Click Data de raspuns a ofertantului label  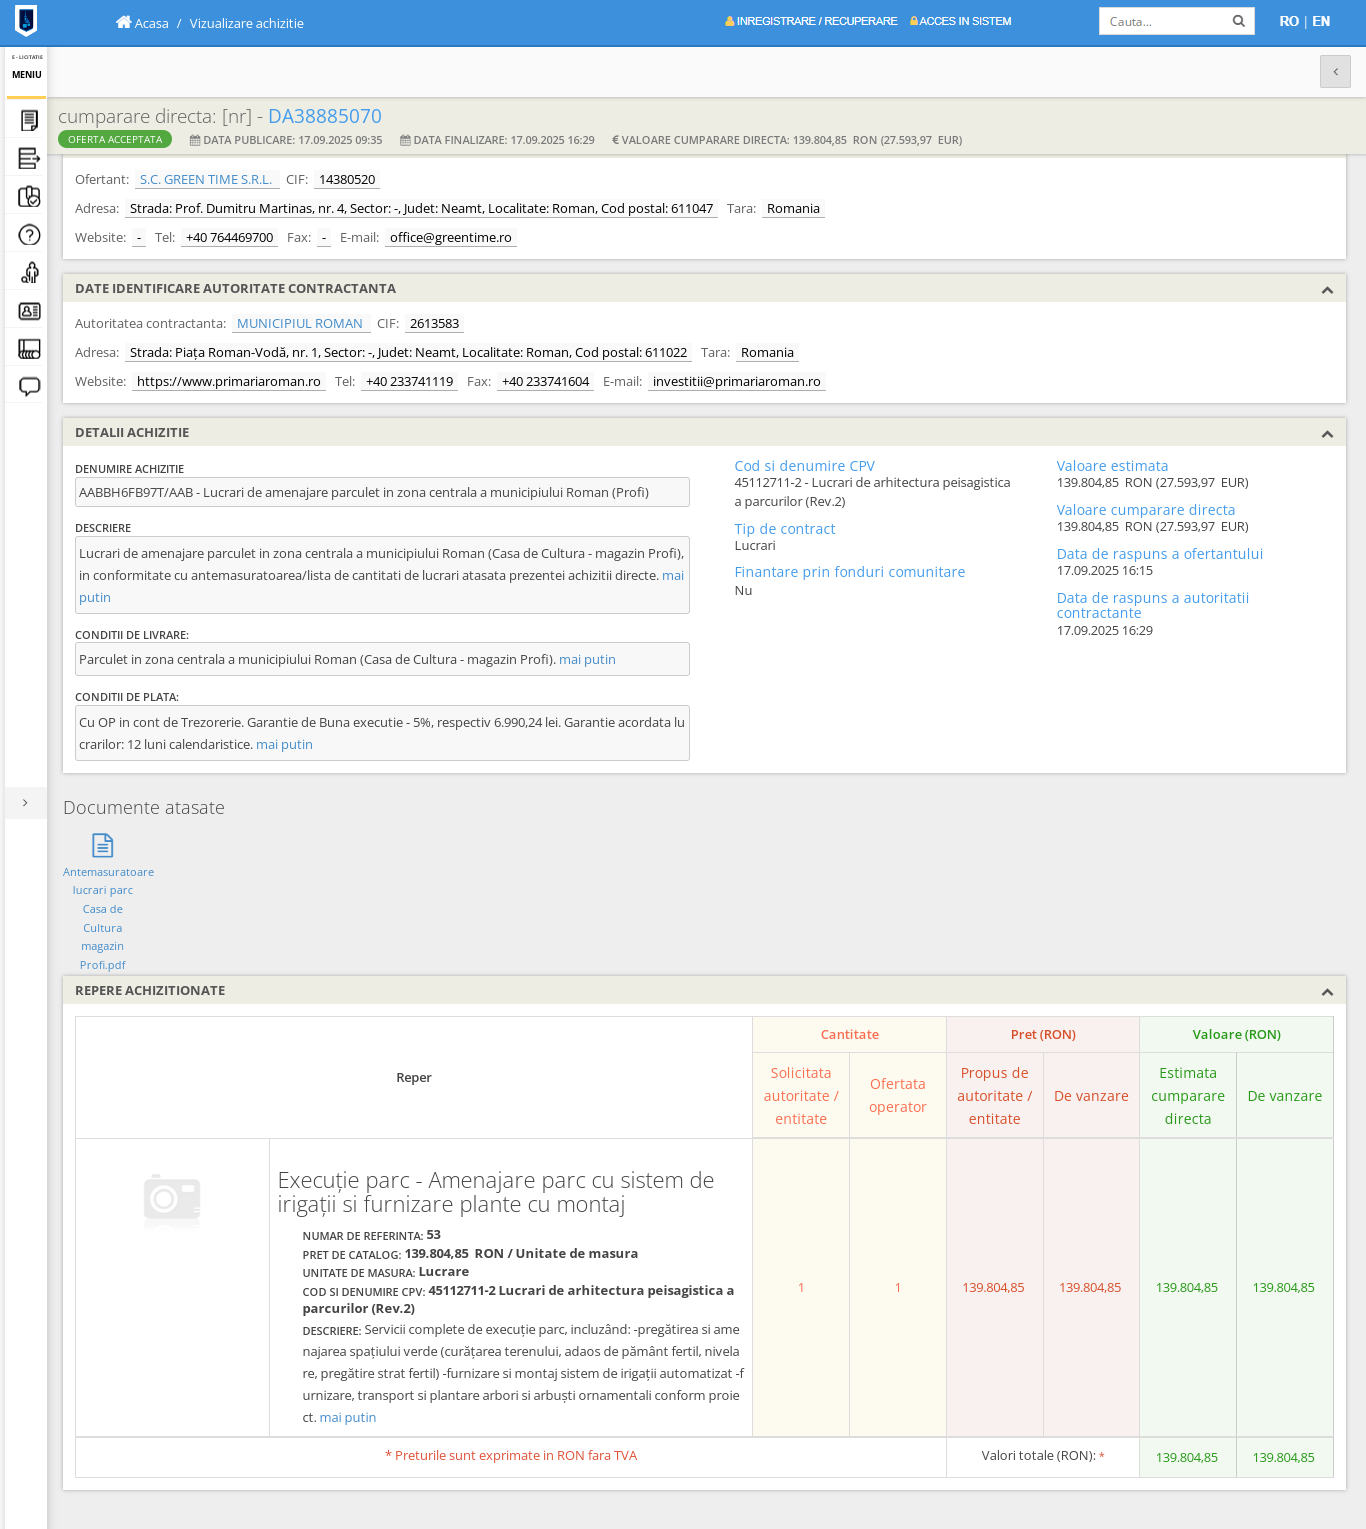1160,554
